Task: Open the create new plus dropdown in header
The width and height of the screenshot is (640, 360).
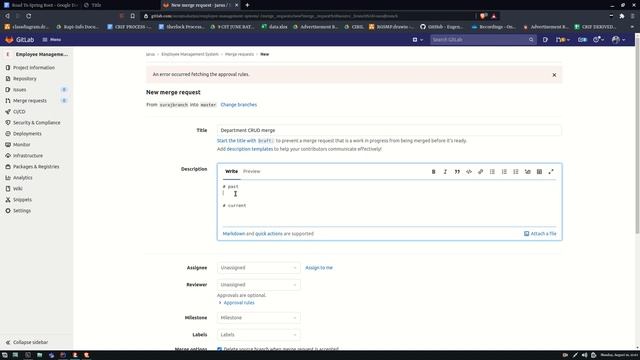Action: tap(417, 40)
